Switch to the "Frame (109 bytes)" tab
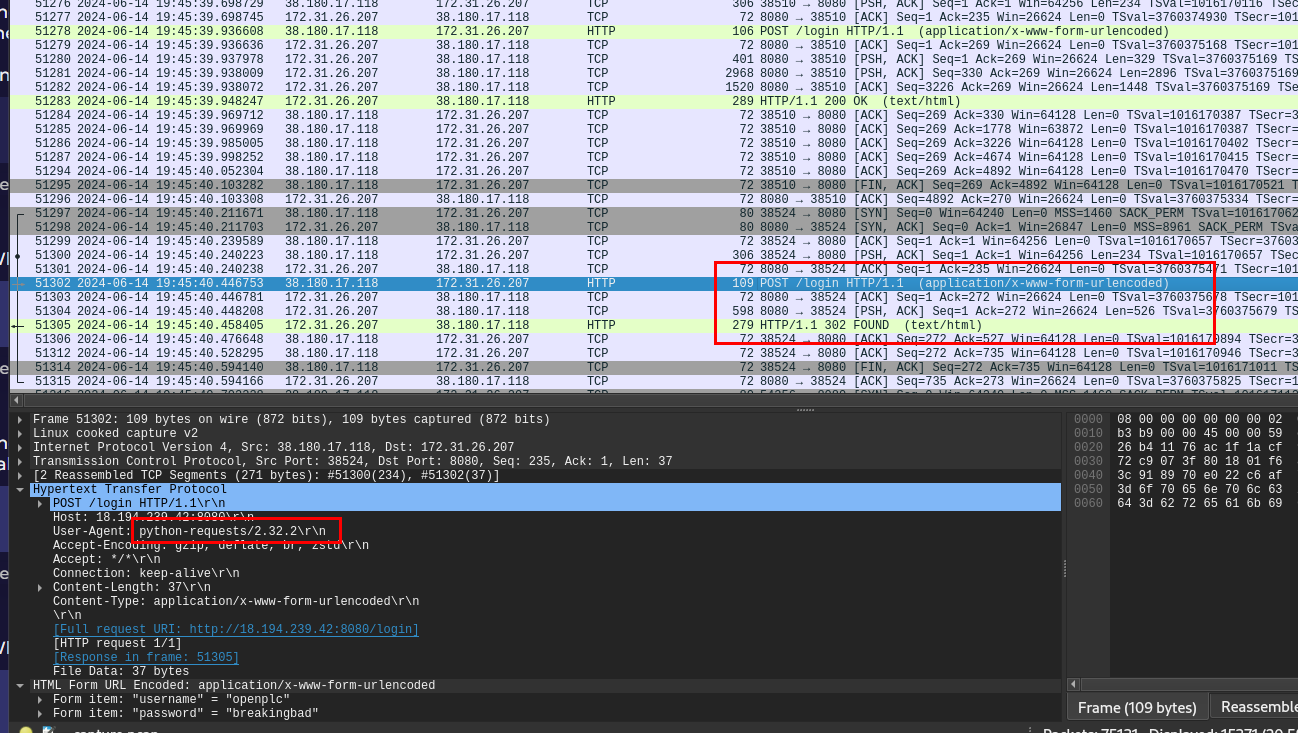This screenshot has height=733, width=1298. pyautogui.click(x=1137, y=706)
